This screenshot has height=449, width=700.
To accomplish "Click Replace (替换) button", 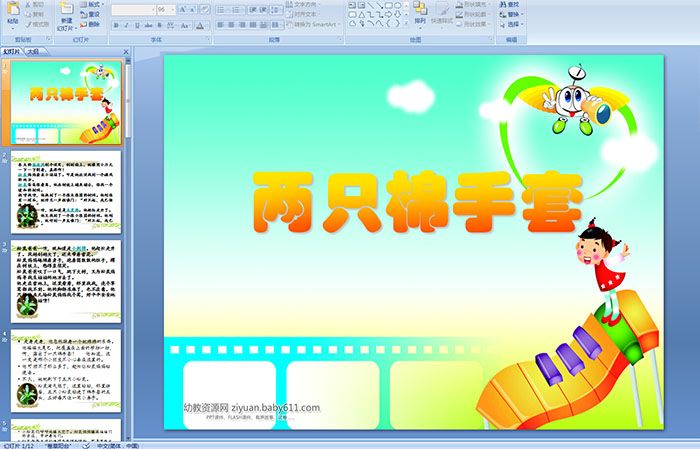I will (511, 14).
